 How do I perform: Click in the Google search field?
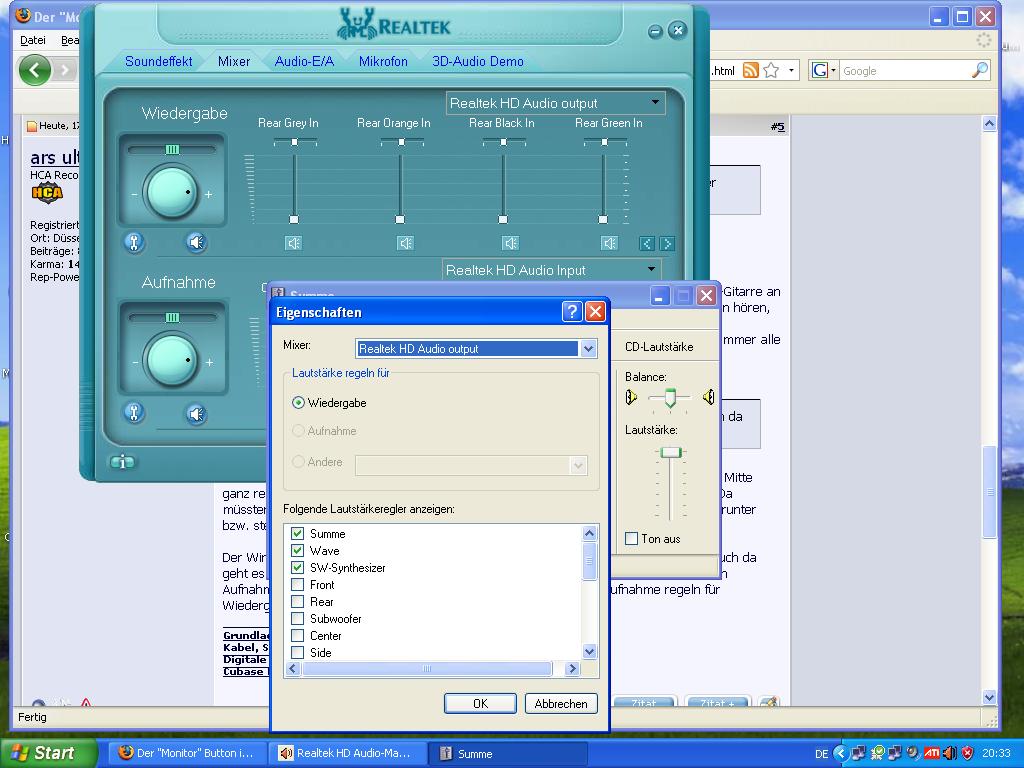[x=904, y=71]
